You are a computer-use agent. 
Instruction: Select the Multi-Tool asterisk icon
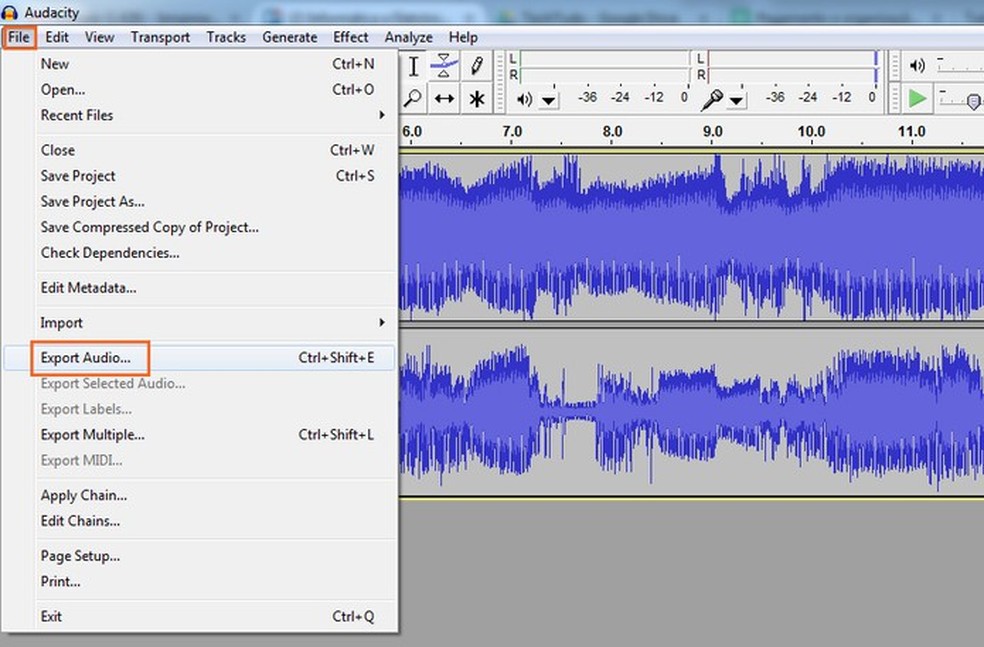pos(476,98)
